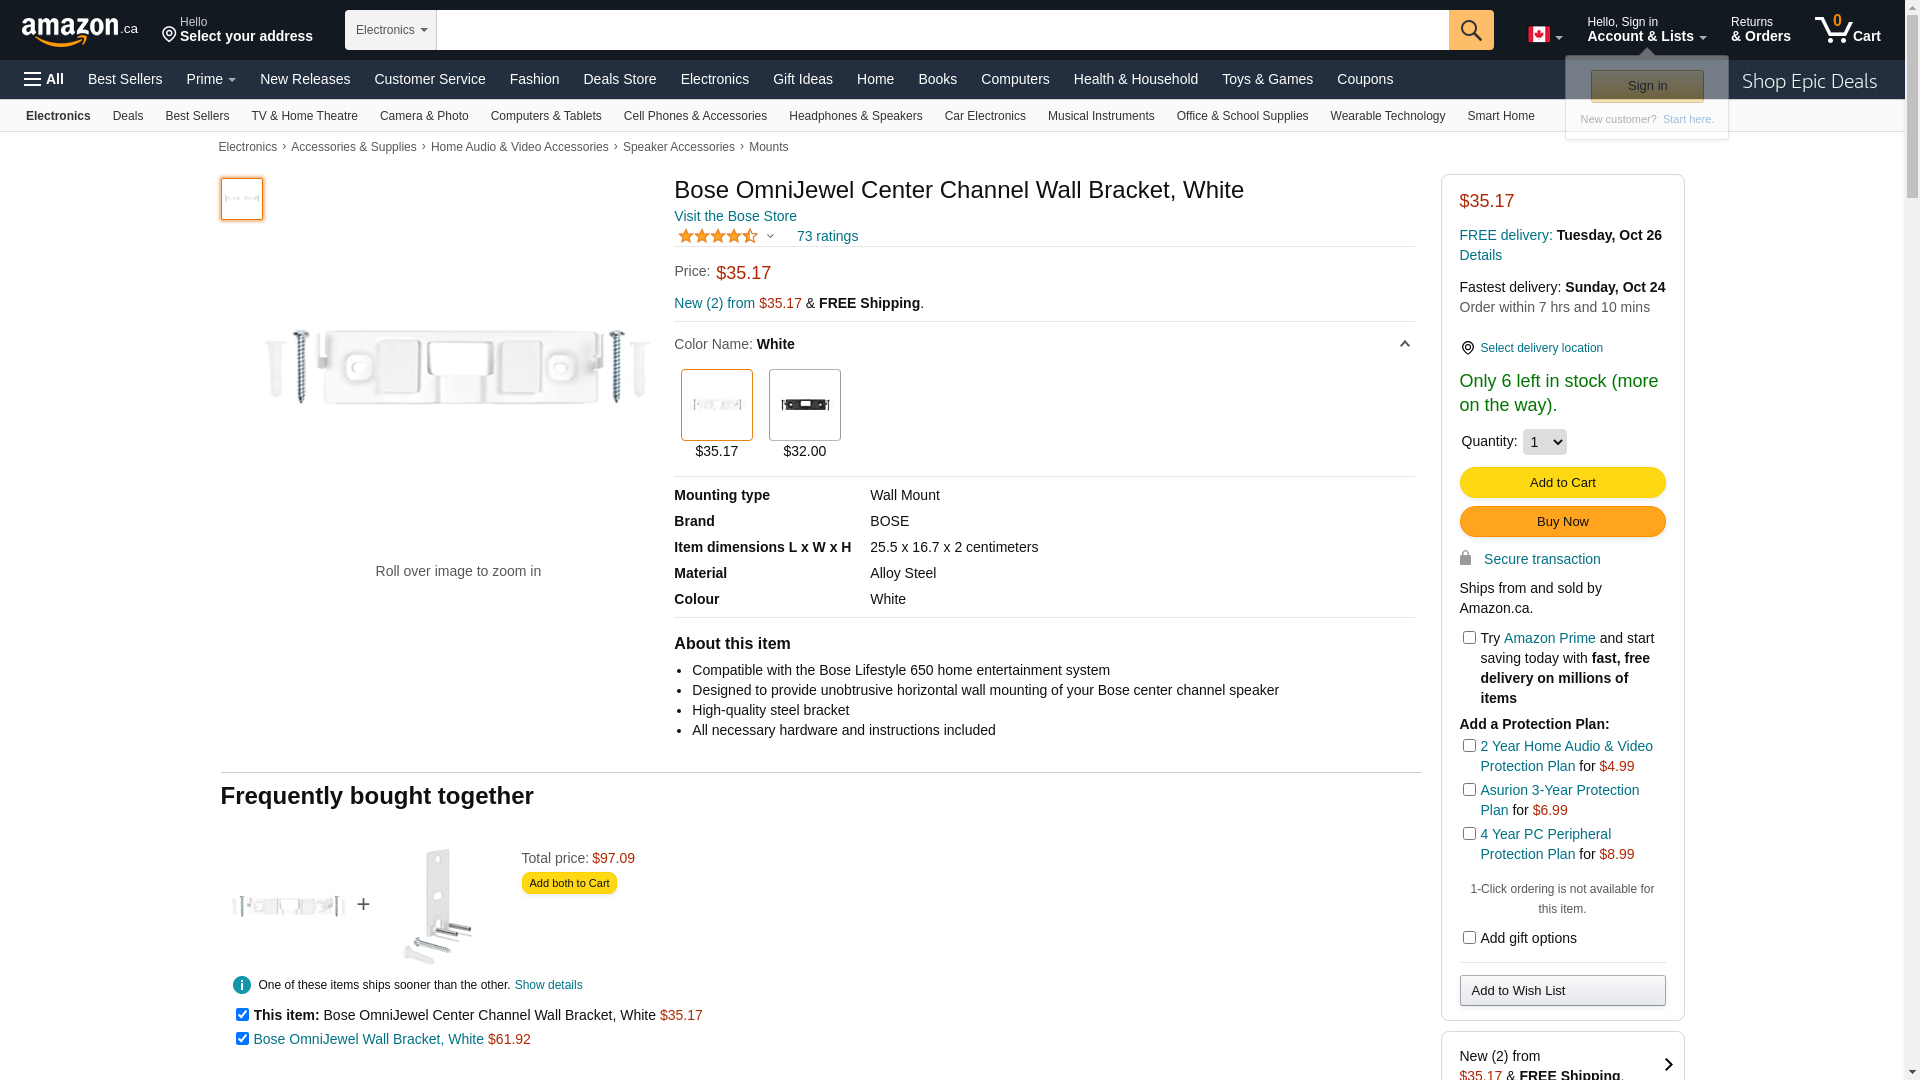Open the Electronics search category dropdown
The image size is (1920, 1080).
(391, 30)
